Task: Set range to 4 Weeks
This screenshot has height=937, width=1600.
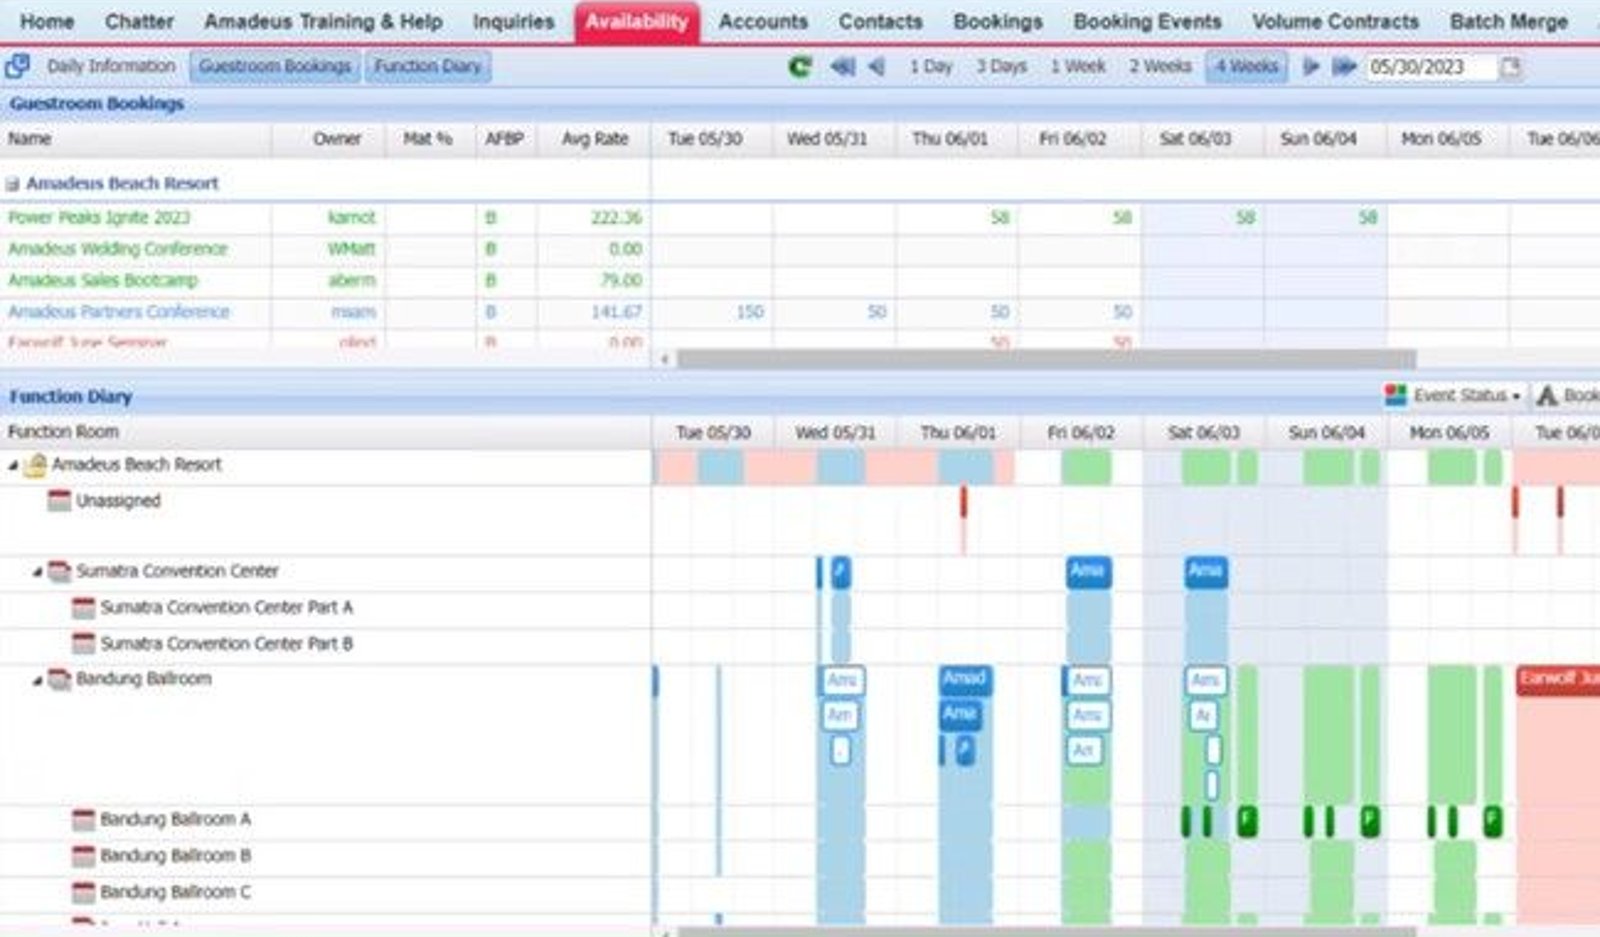Action: pyautogui.click(x=1246, y=66)
